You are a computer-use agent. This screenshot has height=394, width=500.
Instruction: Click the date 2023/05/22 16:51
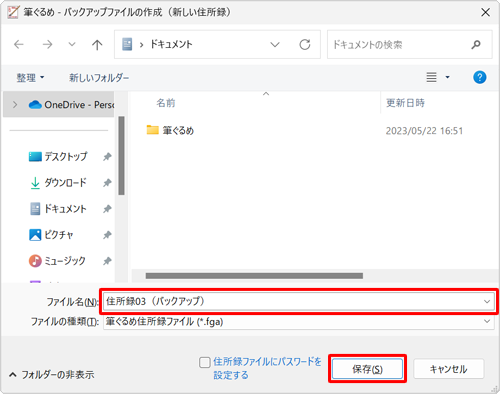pyautogui.click(x=424, y=131)
